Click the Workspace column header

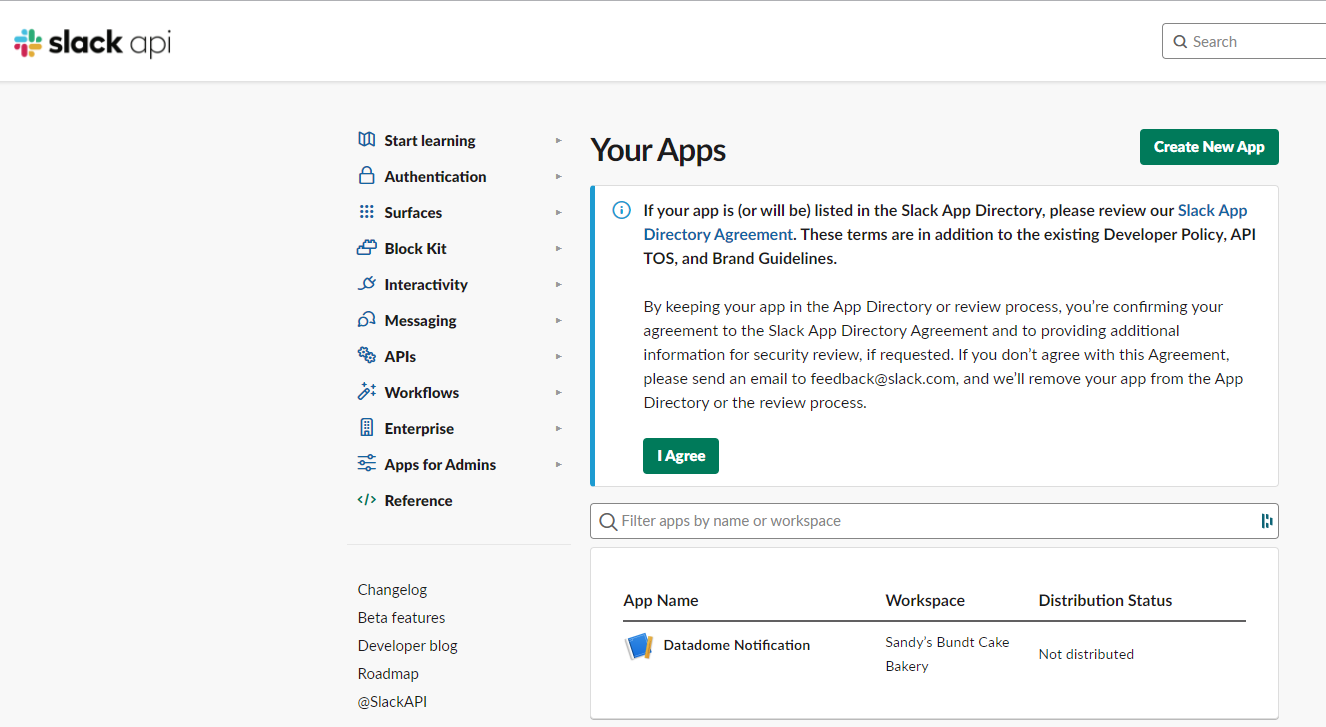(x=925, y=601)
